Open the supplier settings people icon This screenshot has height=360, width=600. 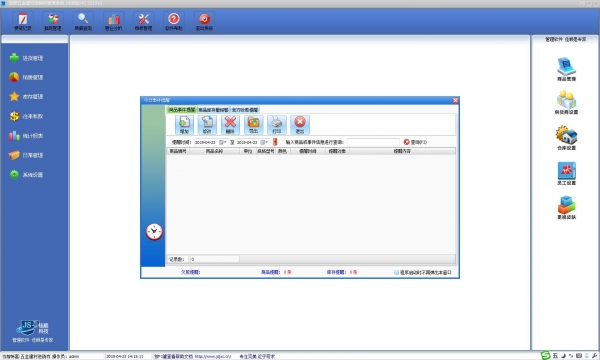coord(566,102)
